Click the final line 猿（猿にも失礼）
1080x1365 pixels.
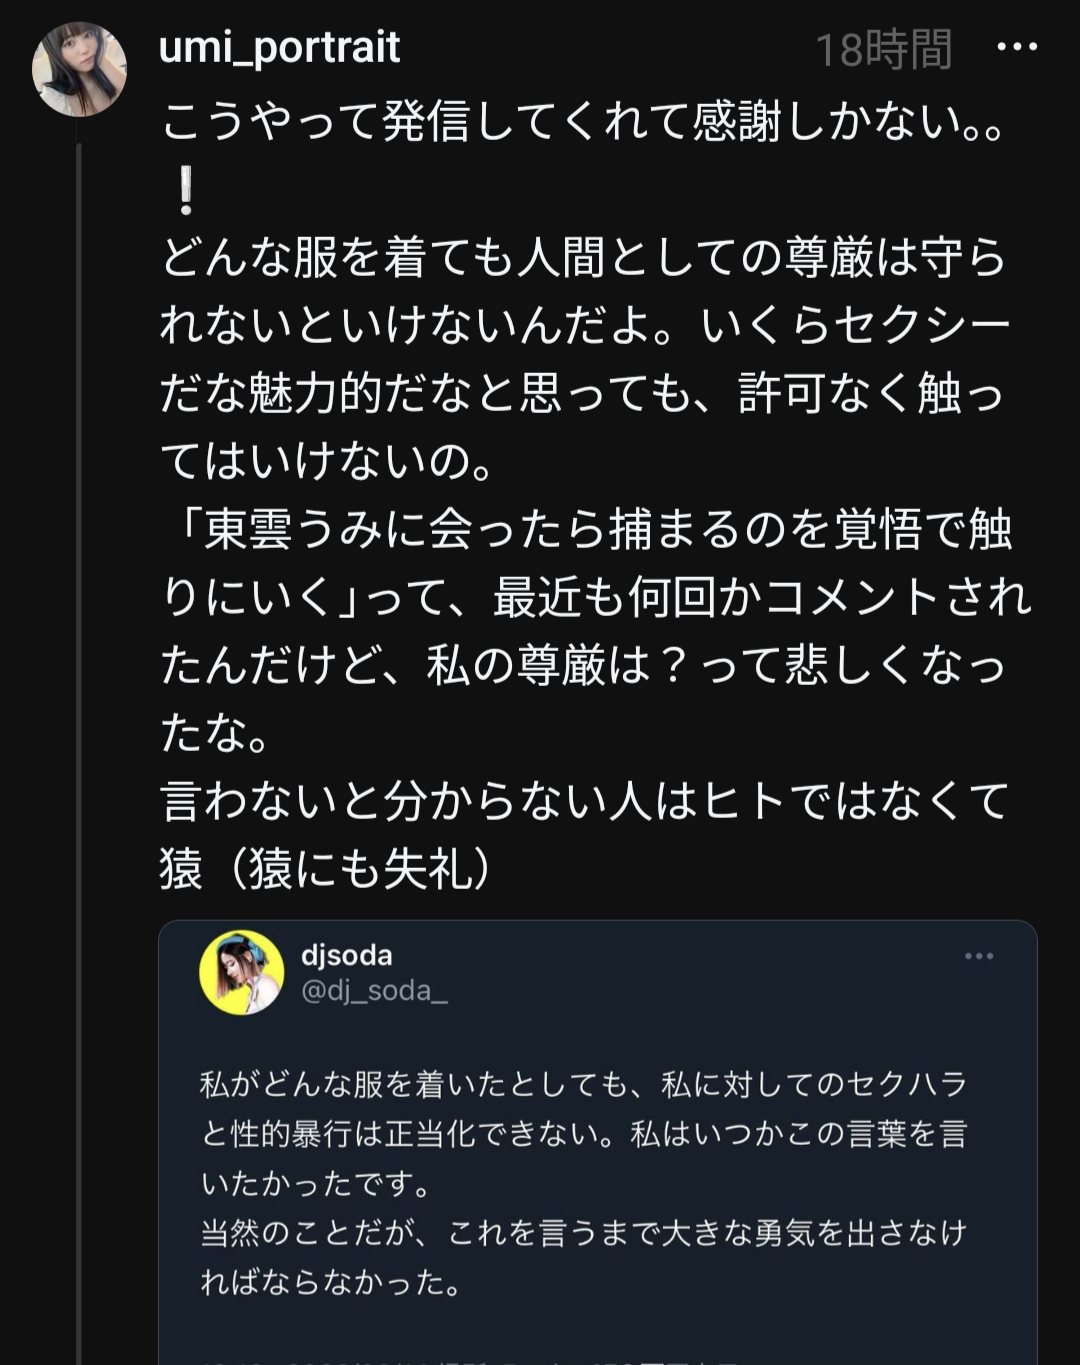pos(326,868)
